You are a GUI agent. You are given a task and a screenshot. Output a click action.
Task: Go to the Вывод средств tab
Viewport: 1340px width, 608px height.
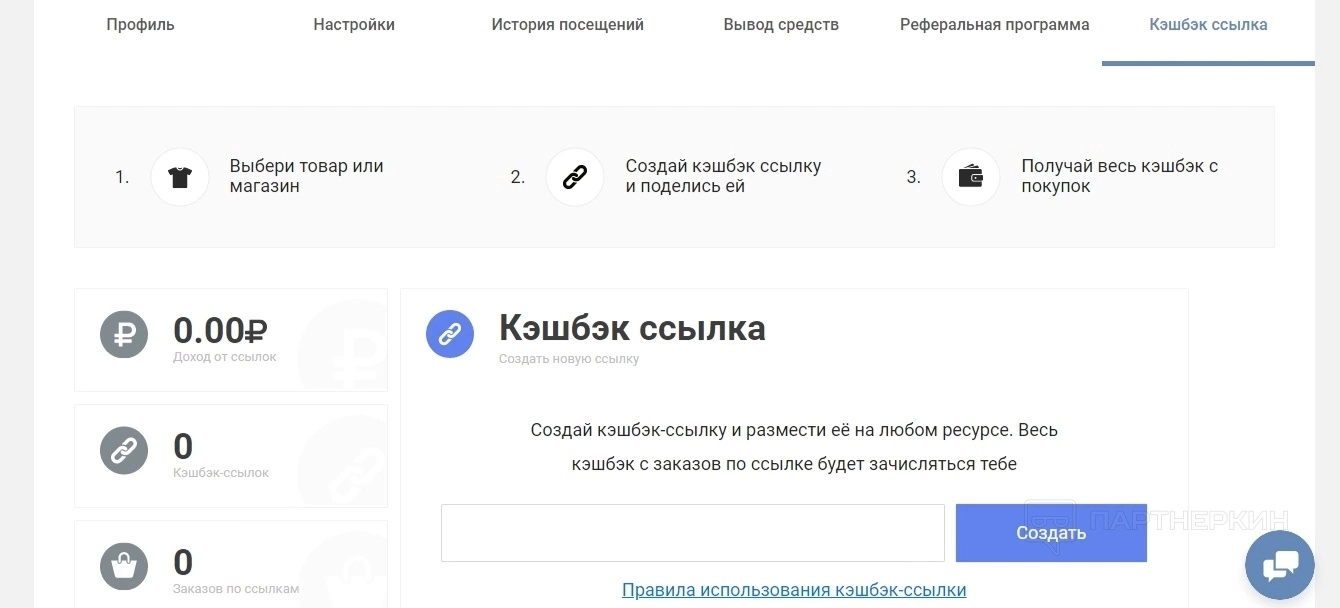781,25
